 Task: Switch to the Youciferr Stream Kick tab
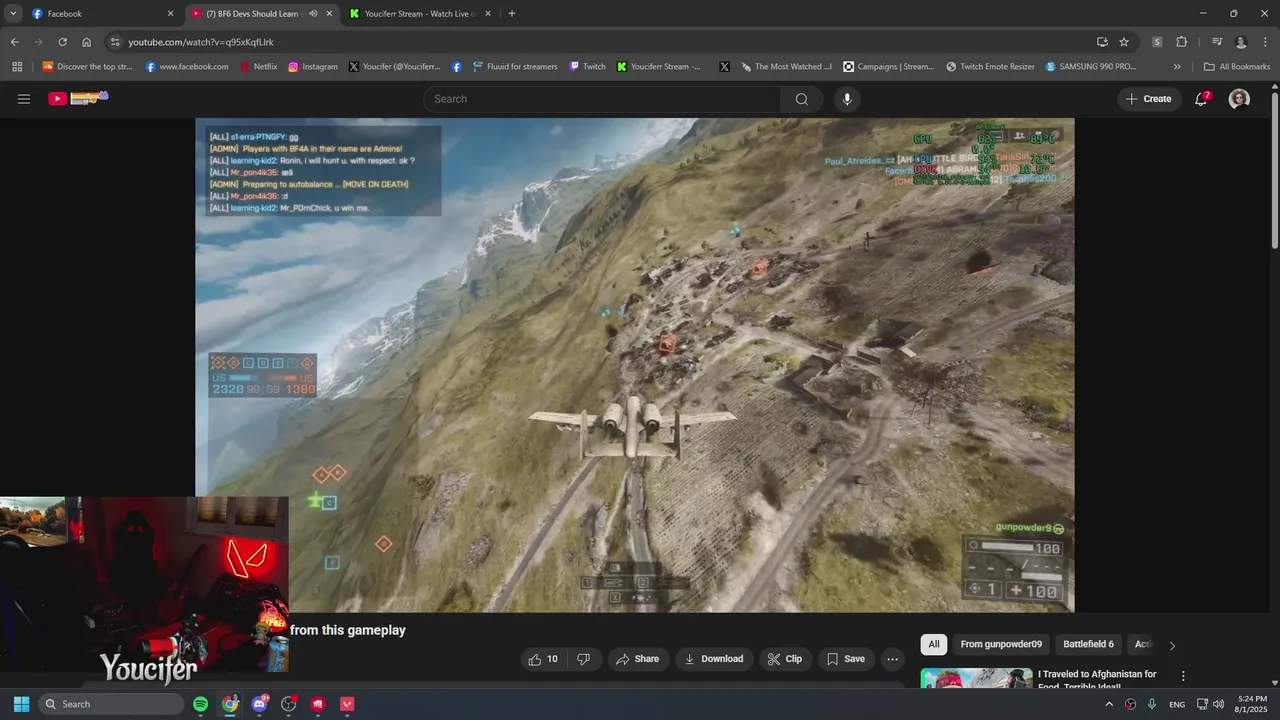click(420, 14)
